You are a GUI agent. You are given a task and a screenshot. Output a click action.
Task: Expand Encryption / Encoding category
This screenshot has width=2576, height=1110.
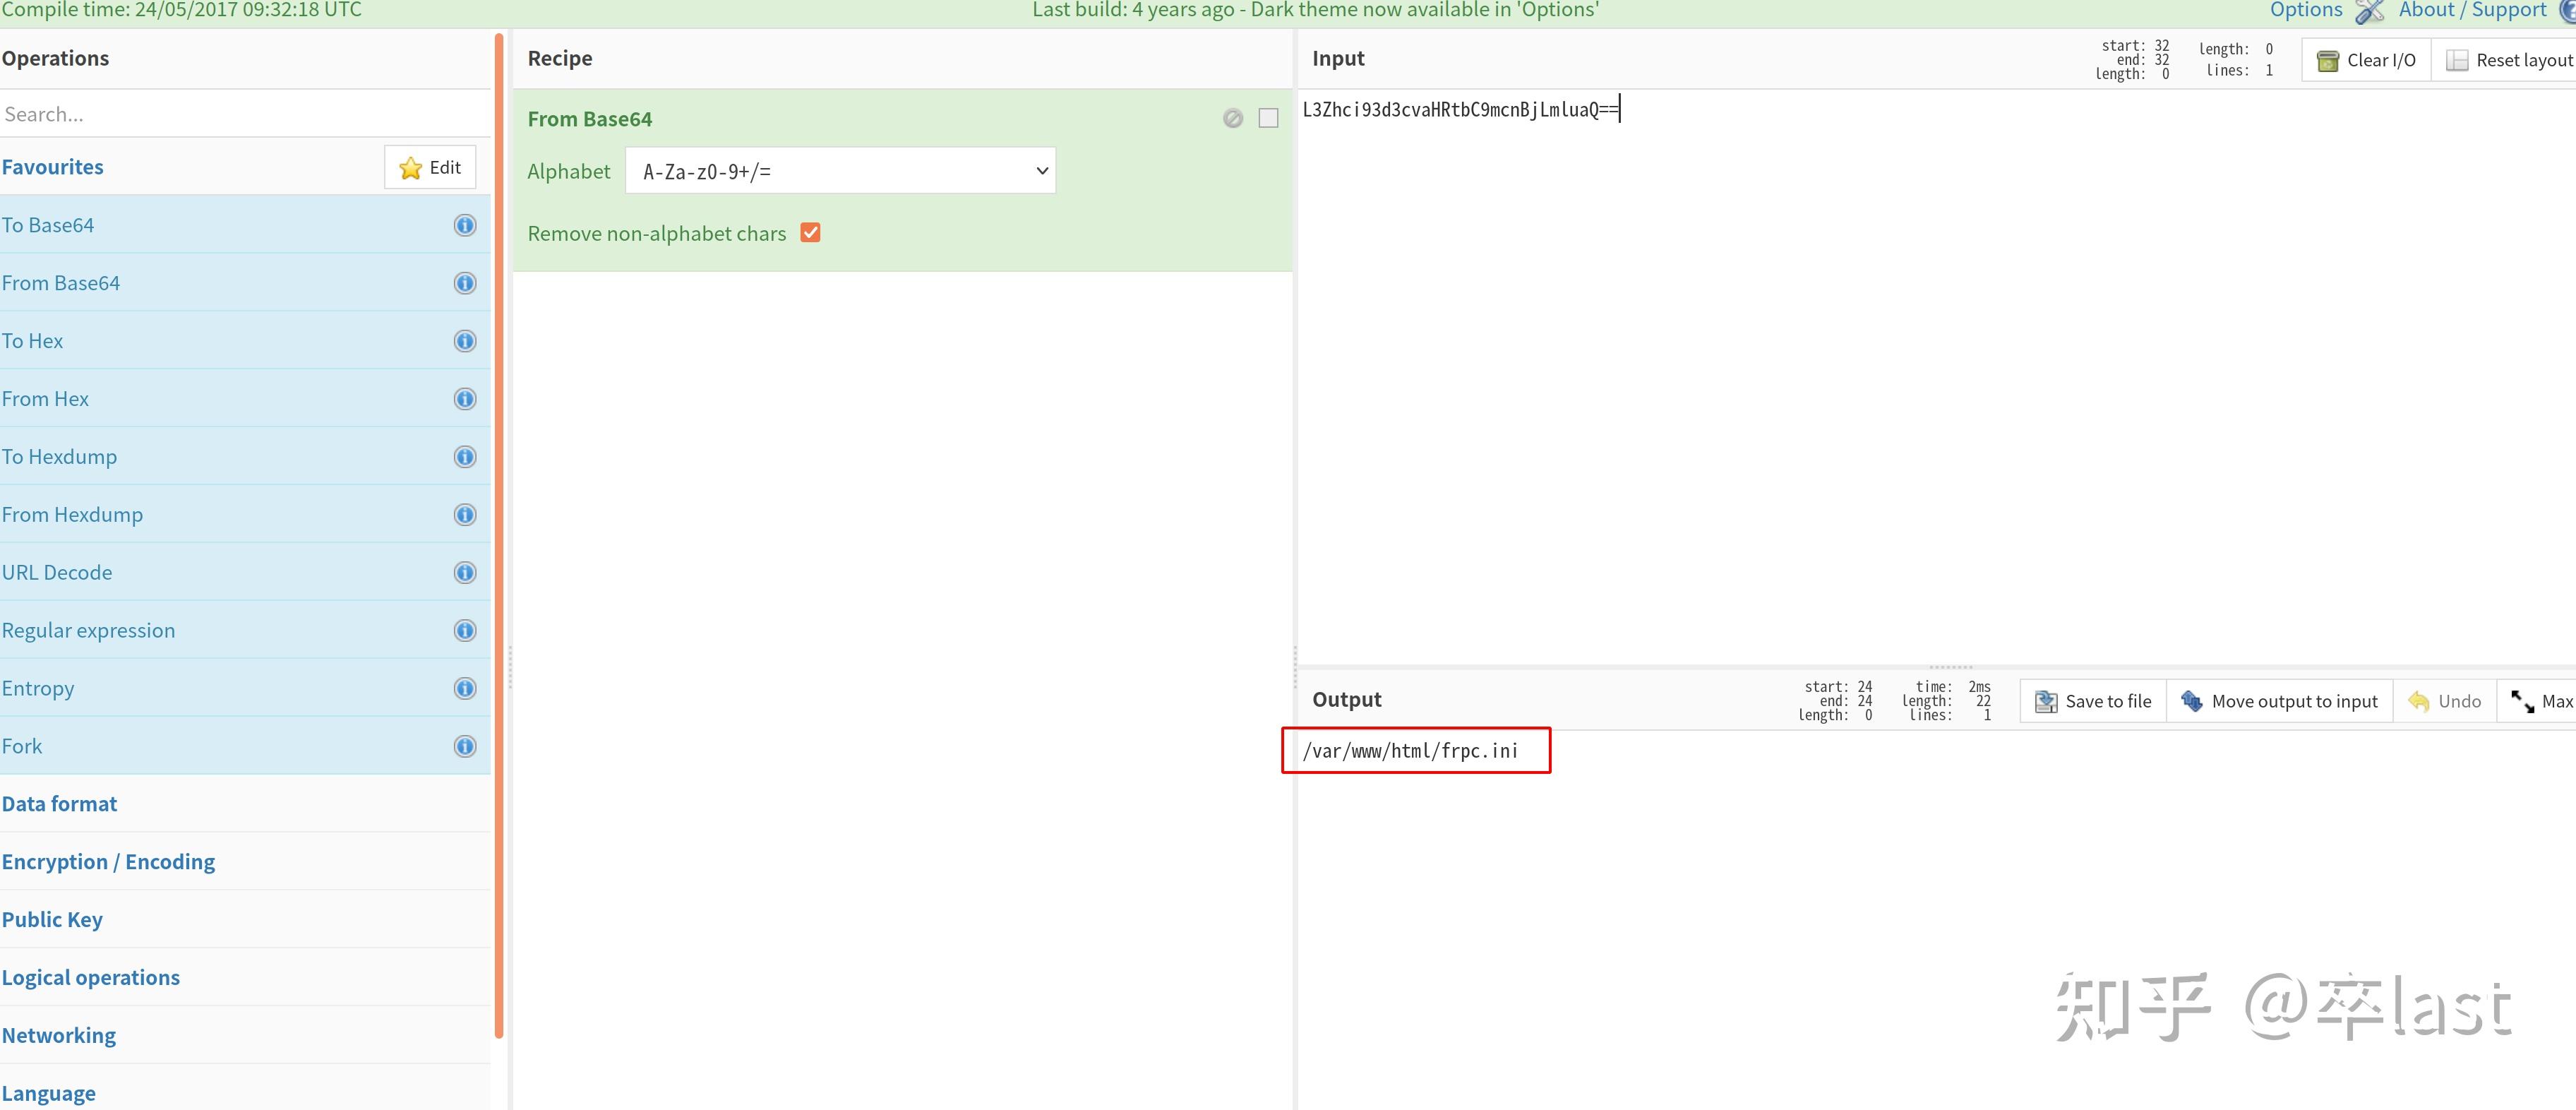click(108, 862)
